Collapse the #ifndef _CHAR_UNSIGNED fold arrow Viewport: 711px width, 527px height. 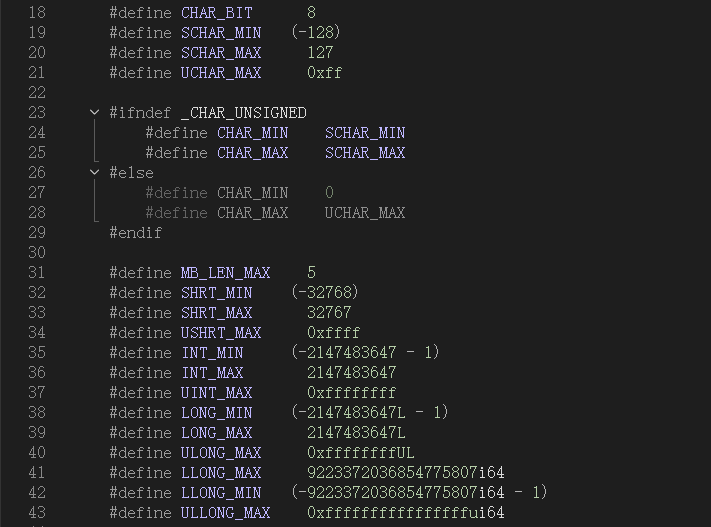(x=95, y=113)
